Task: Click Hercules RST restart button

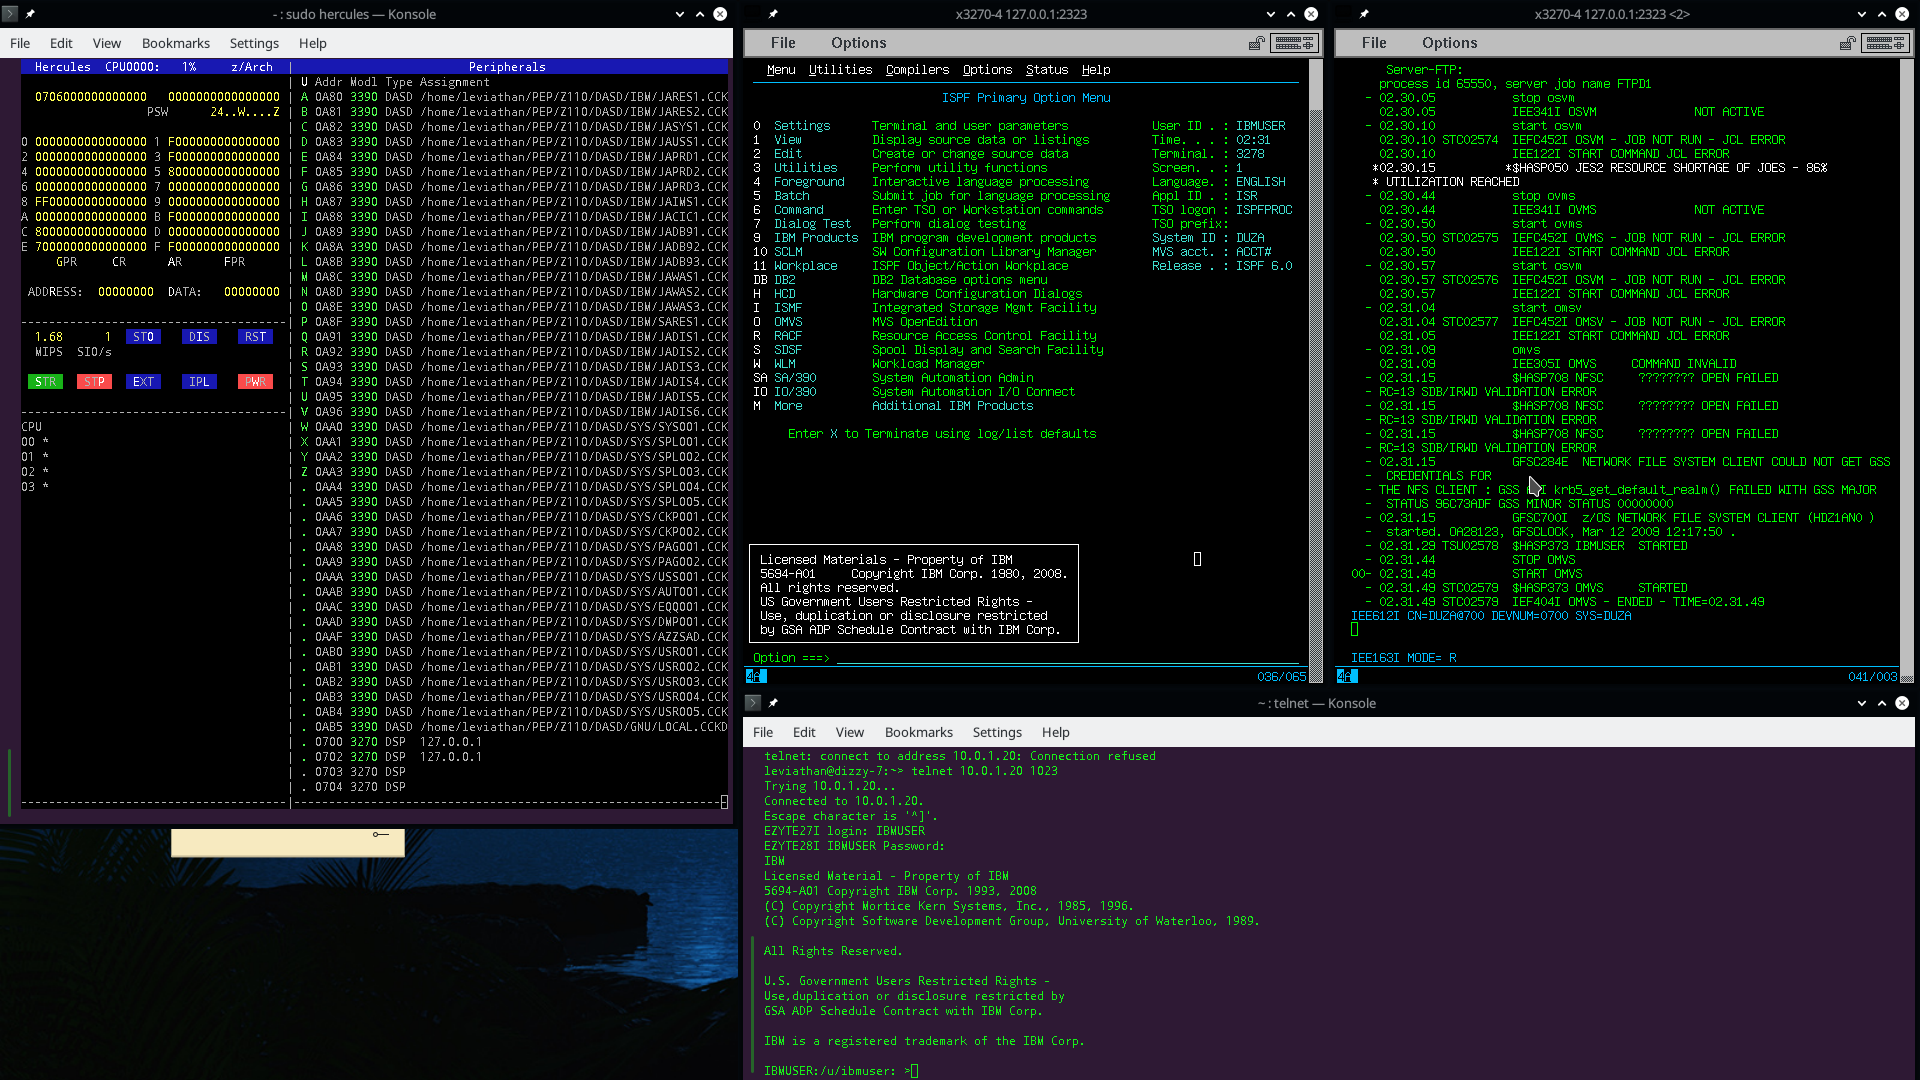Action: 256,337
